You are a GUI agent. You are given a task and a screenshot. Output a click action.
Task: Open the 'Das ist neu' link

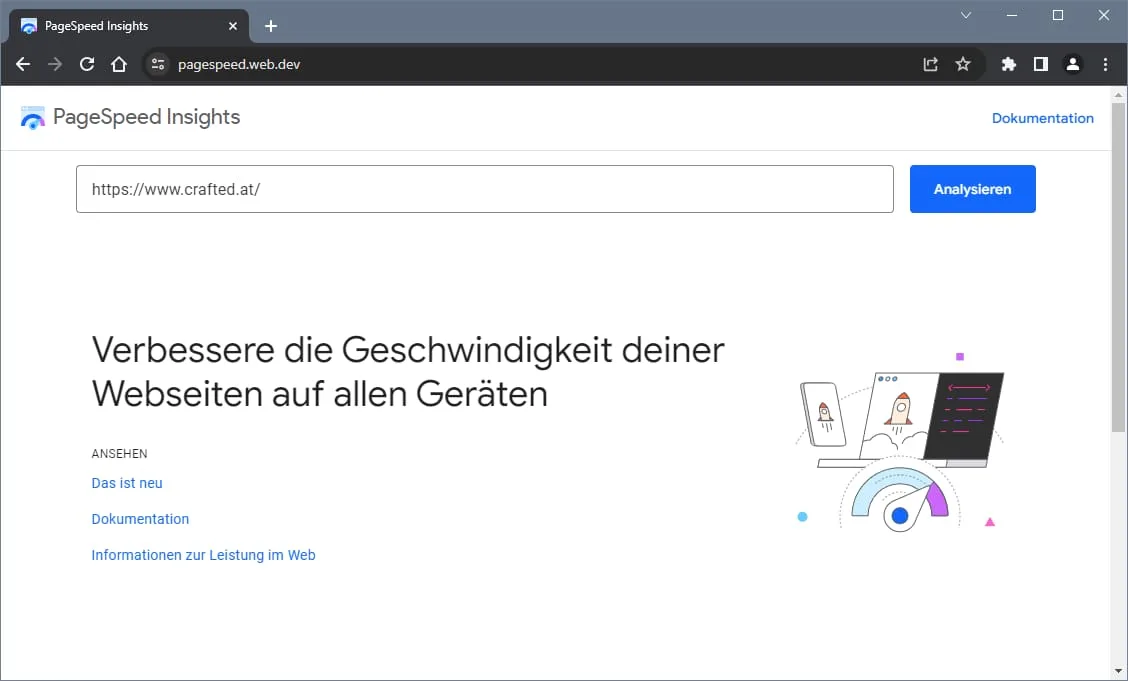(x=127, y=483)
